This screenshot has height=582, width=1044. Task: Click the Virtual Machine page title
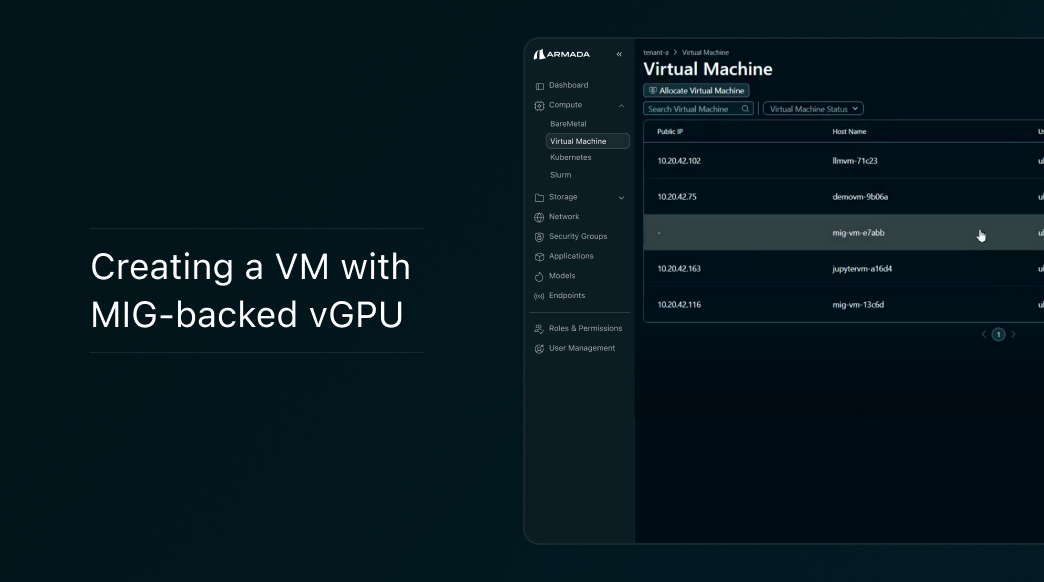pos(708,69)
